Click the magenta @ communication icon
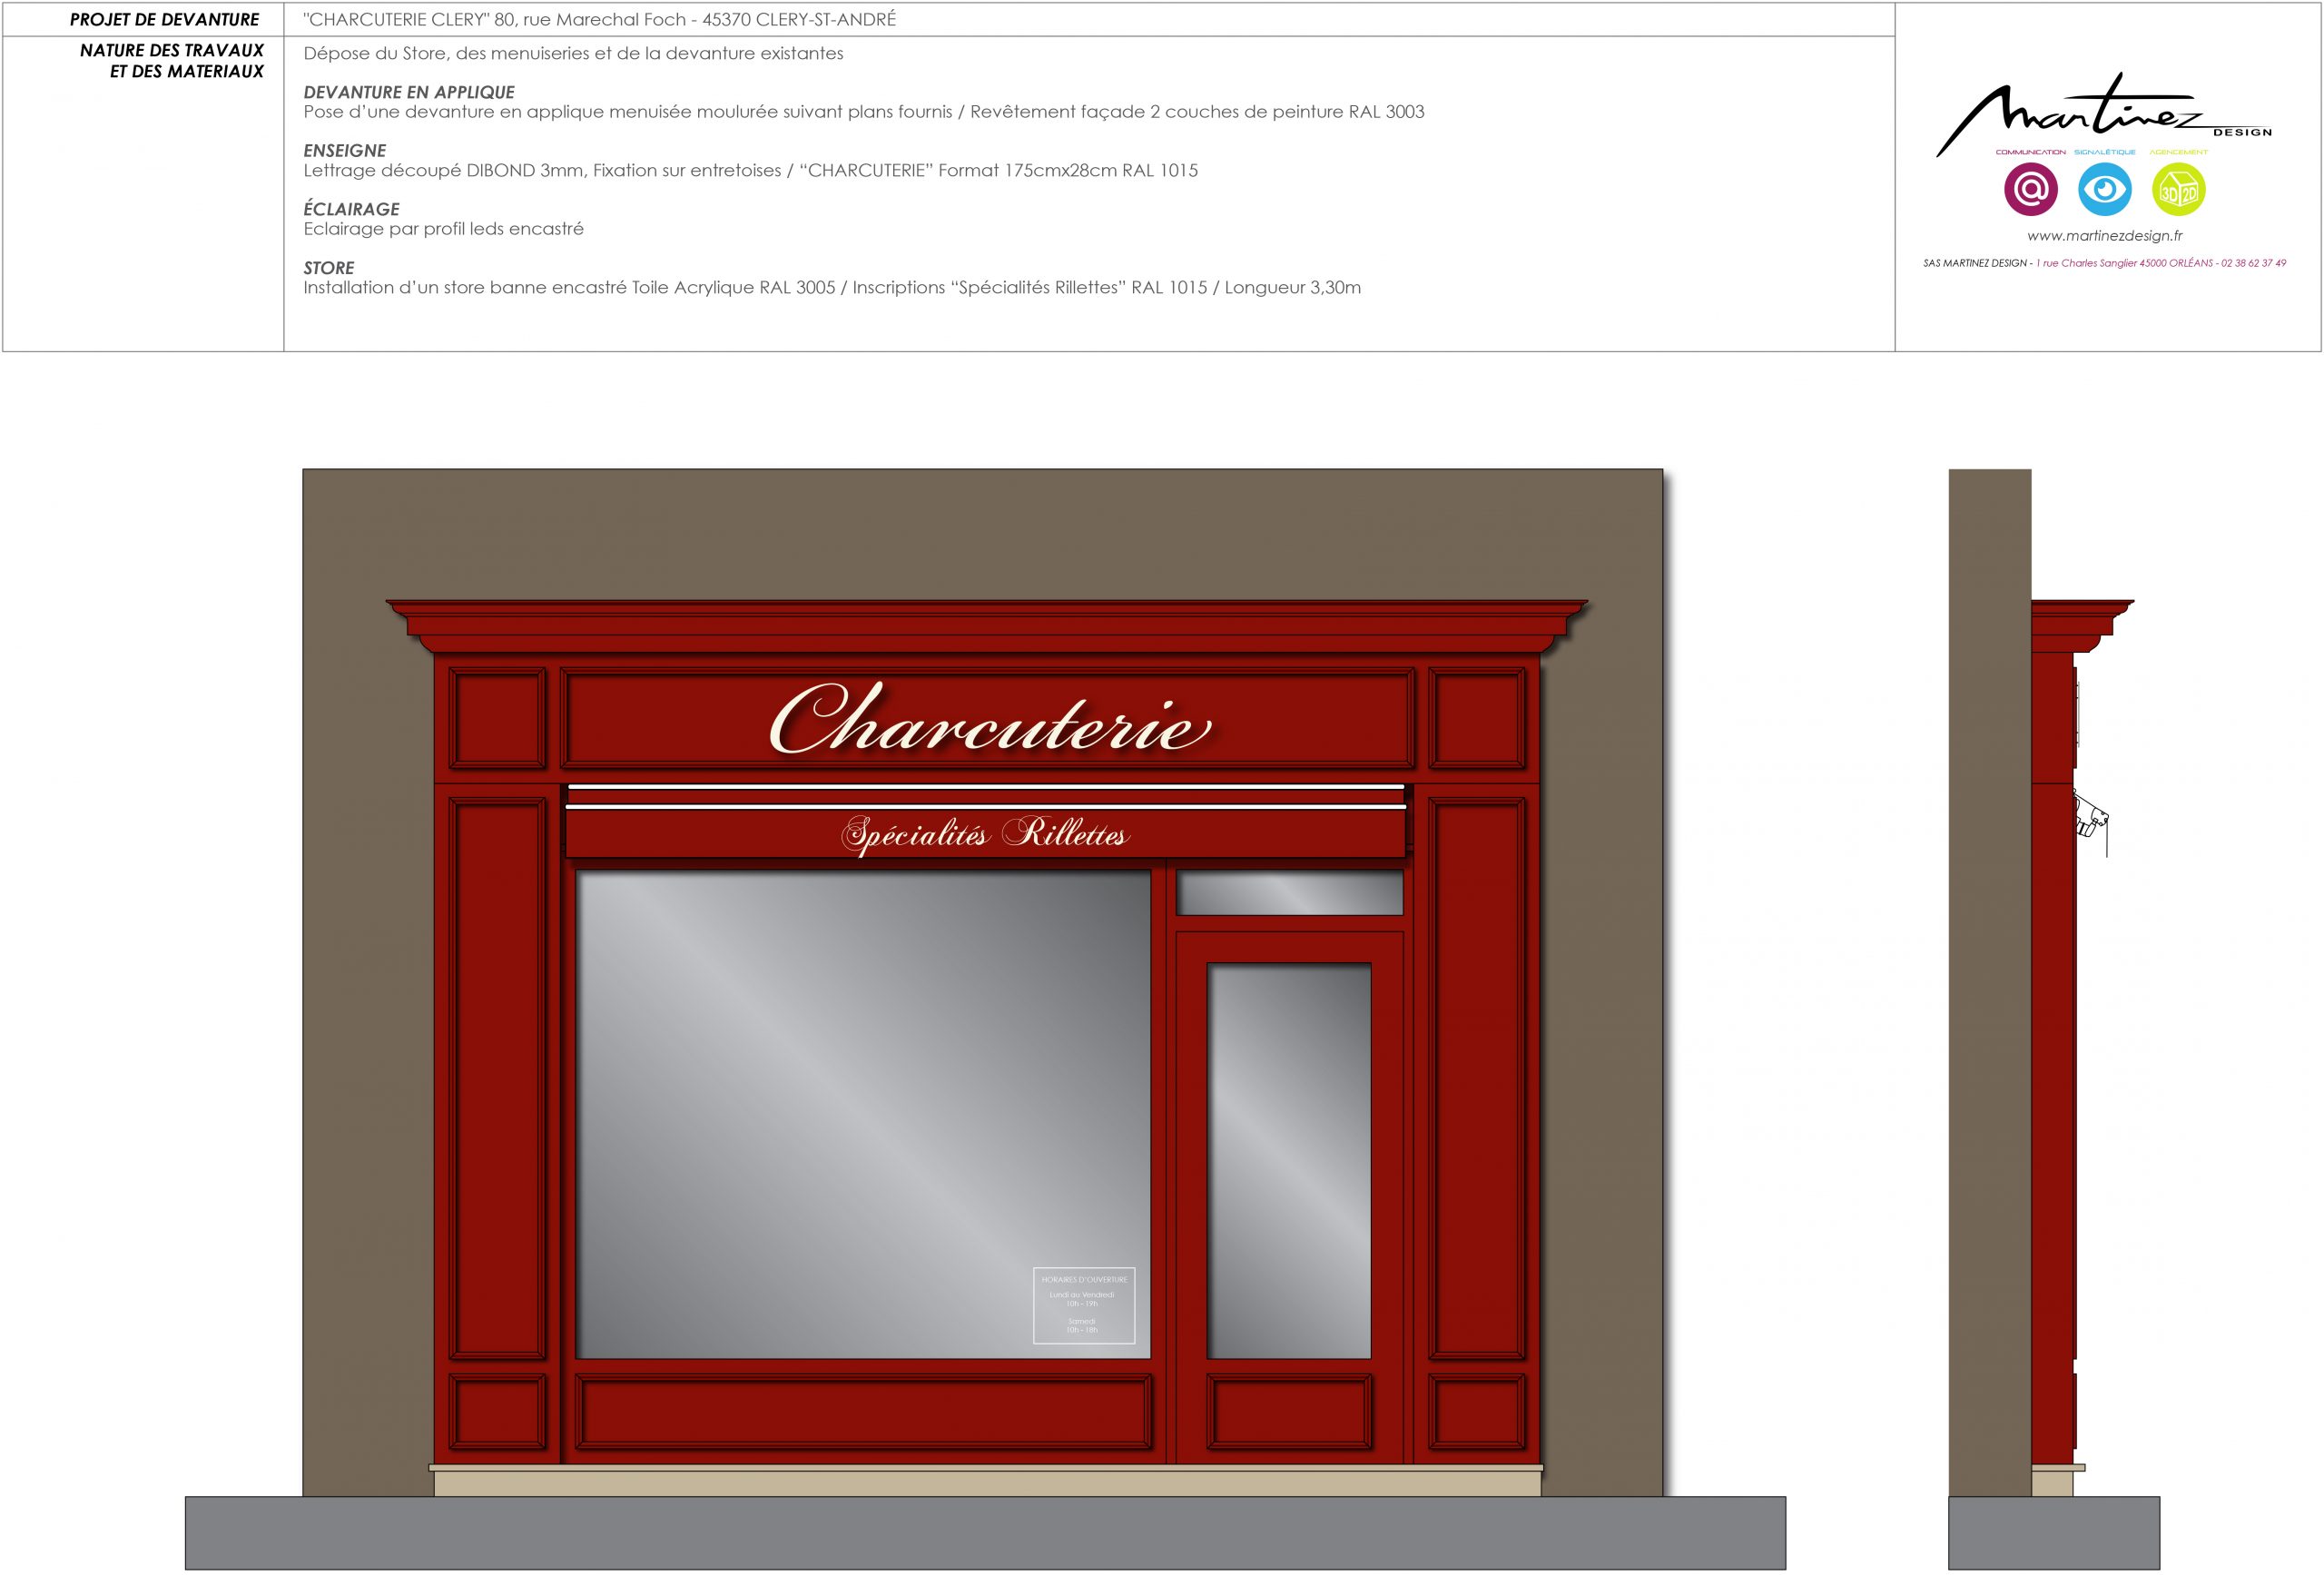This screenshot has height=1575, width=2324. tap(2030, 189)
